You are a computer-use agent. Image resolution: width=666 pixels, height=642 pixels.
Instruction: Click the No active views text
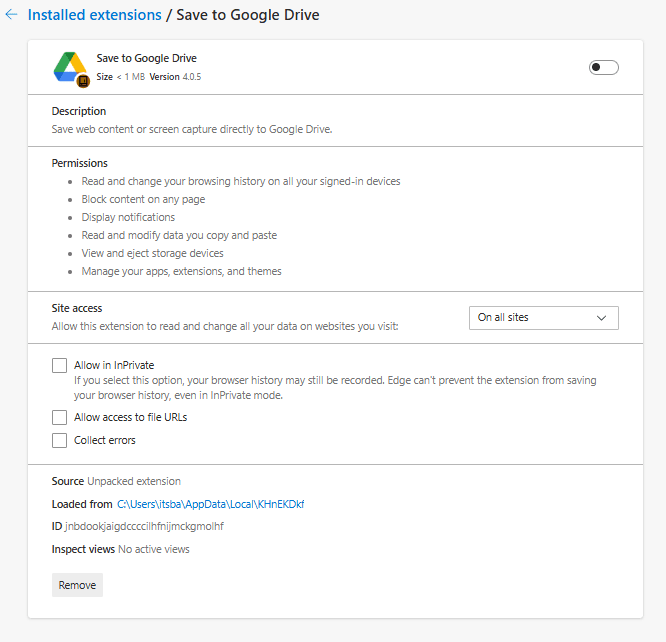[x=153, y=549]
